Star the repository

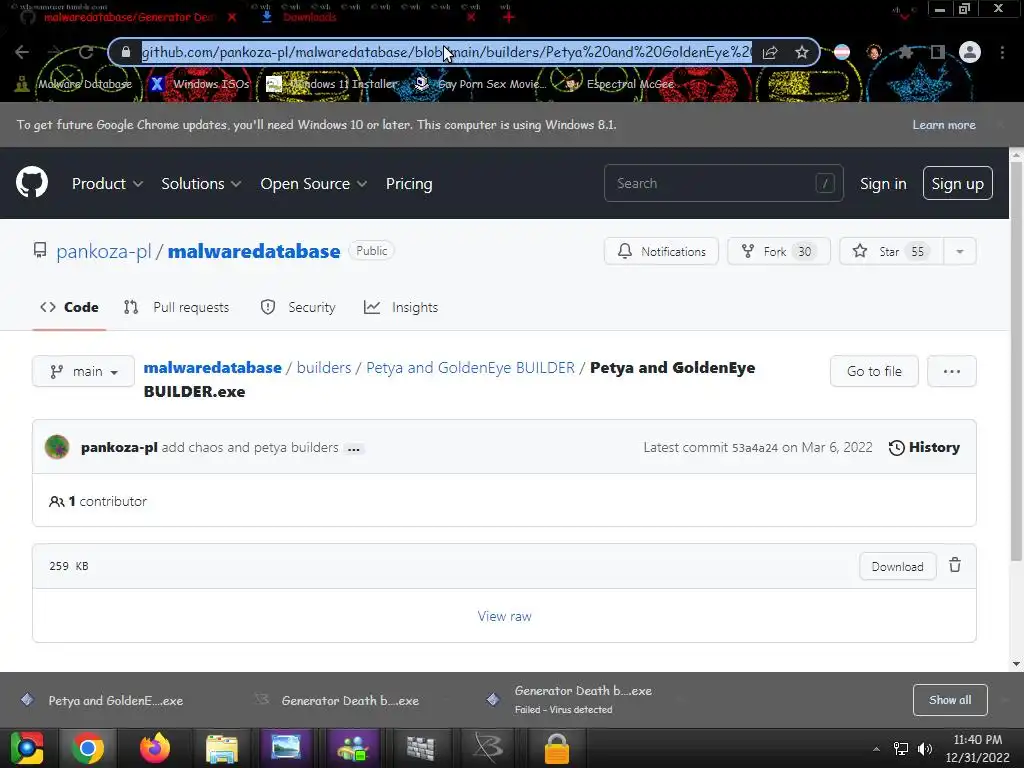click(x=891, y=251)
